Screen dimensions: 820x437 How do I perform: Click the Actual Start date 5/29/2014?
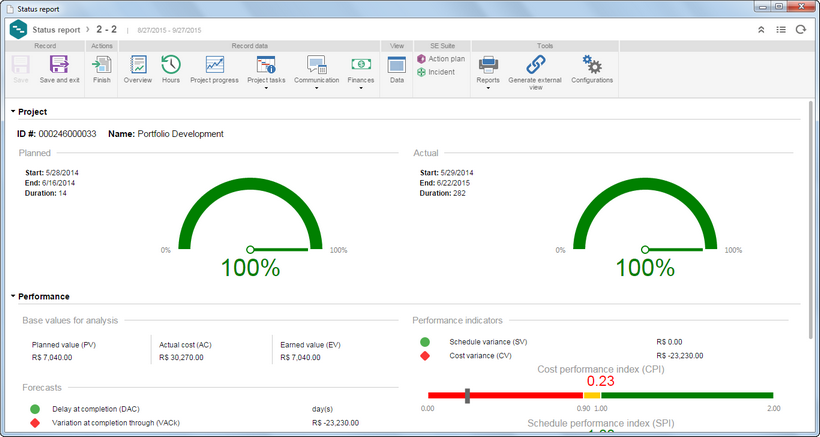[457, 172]
